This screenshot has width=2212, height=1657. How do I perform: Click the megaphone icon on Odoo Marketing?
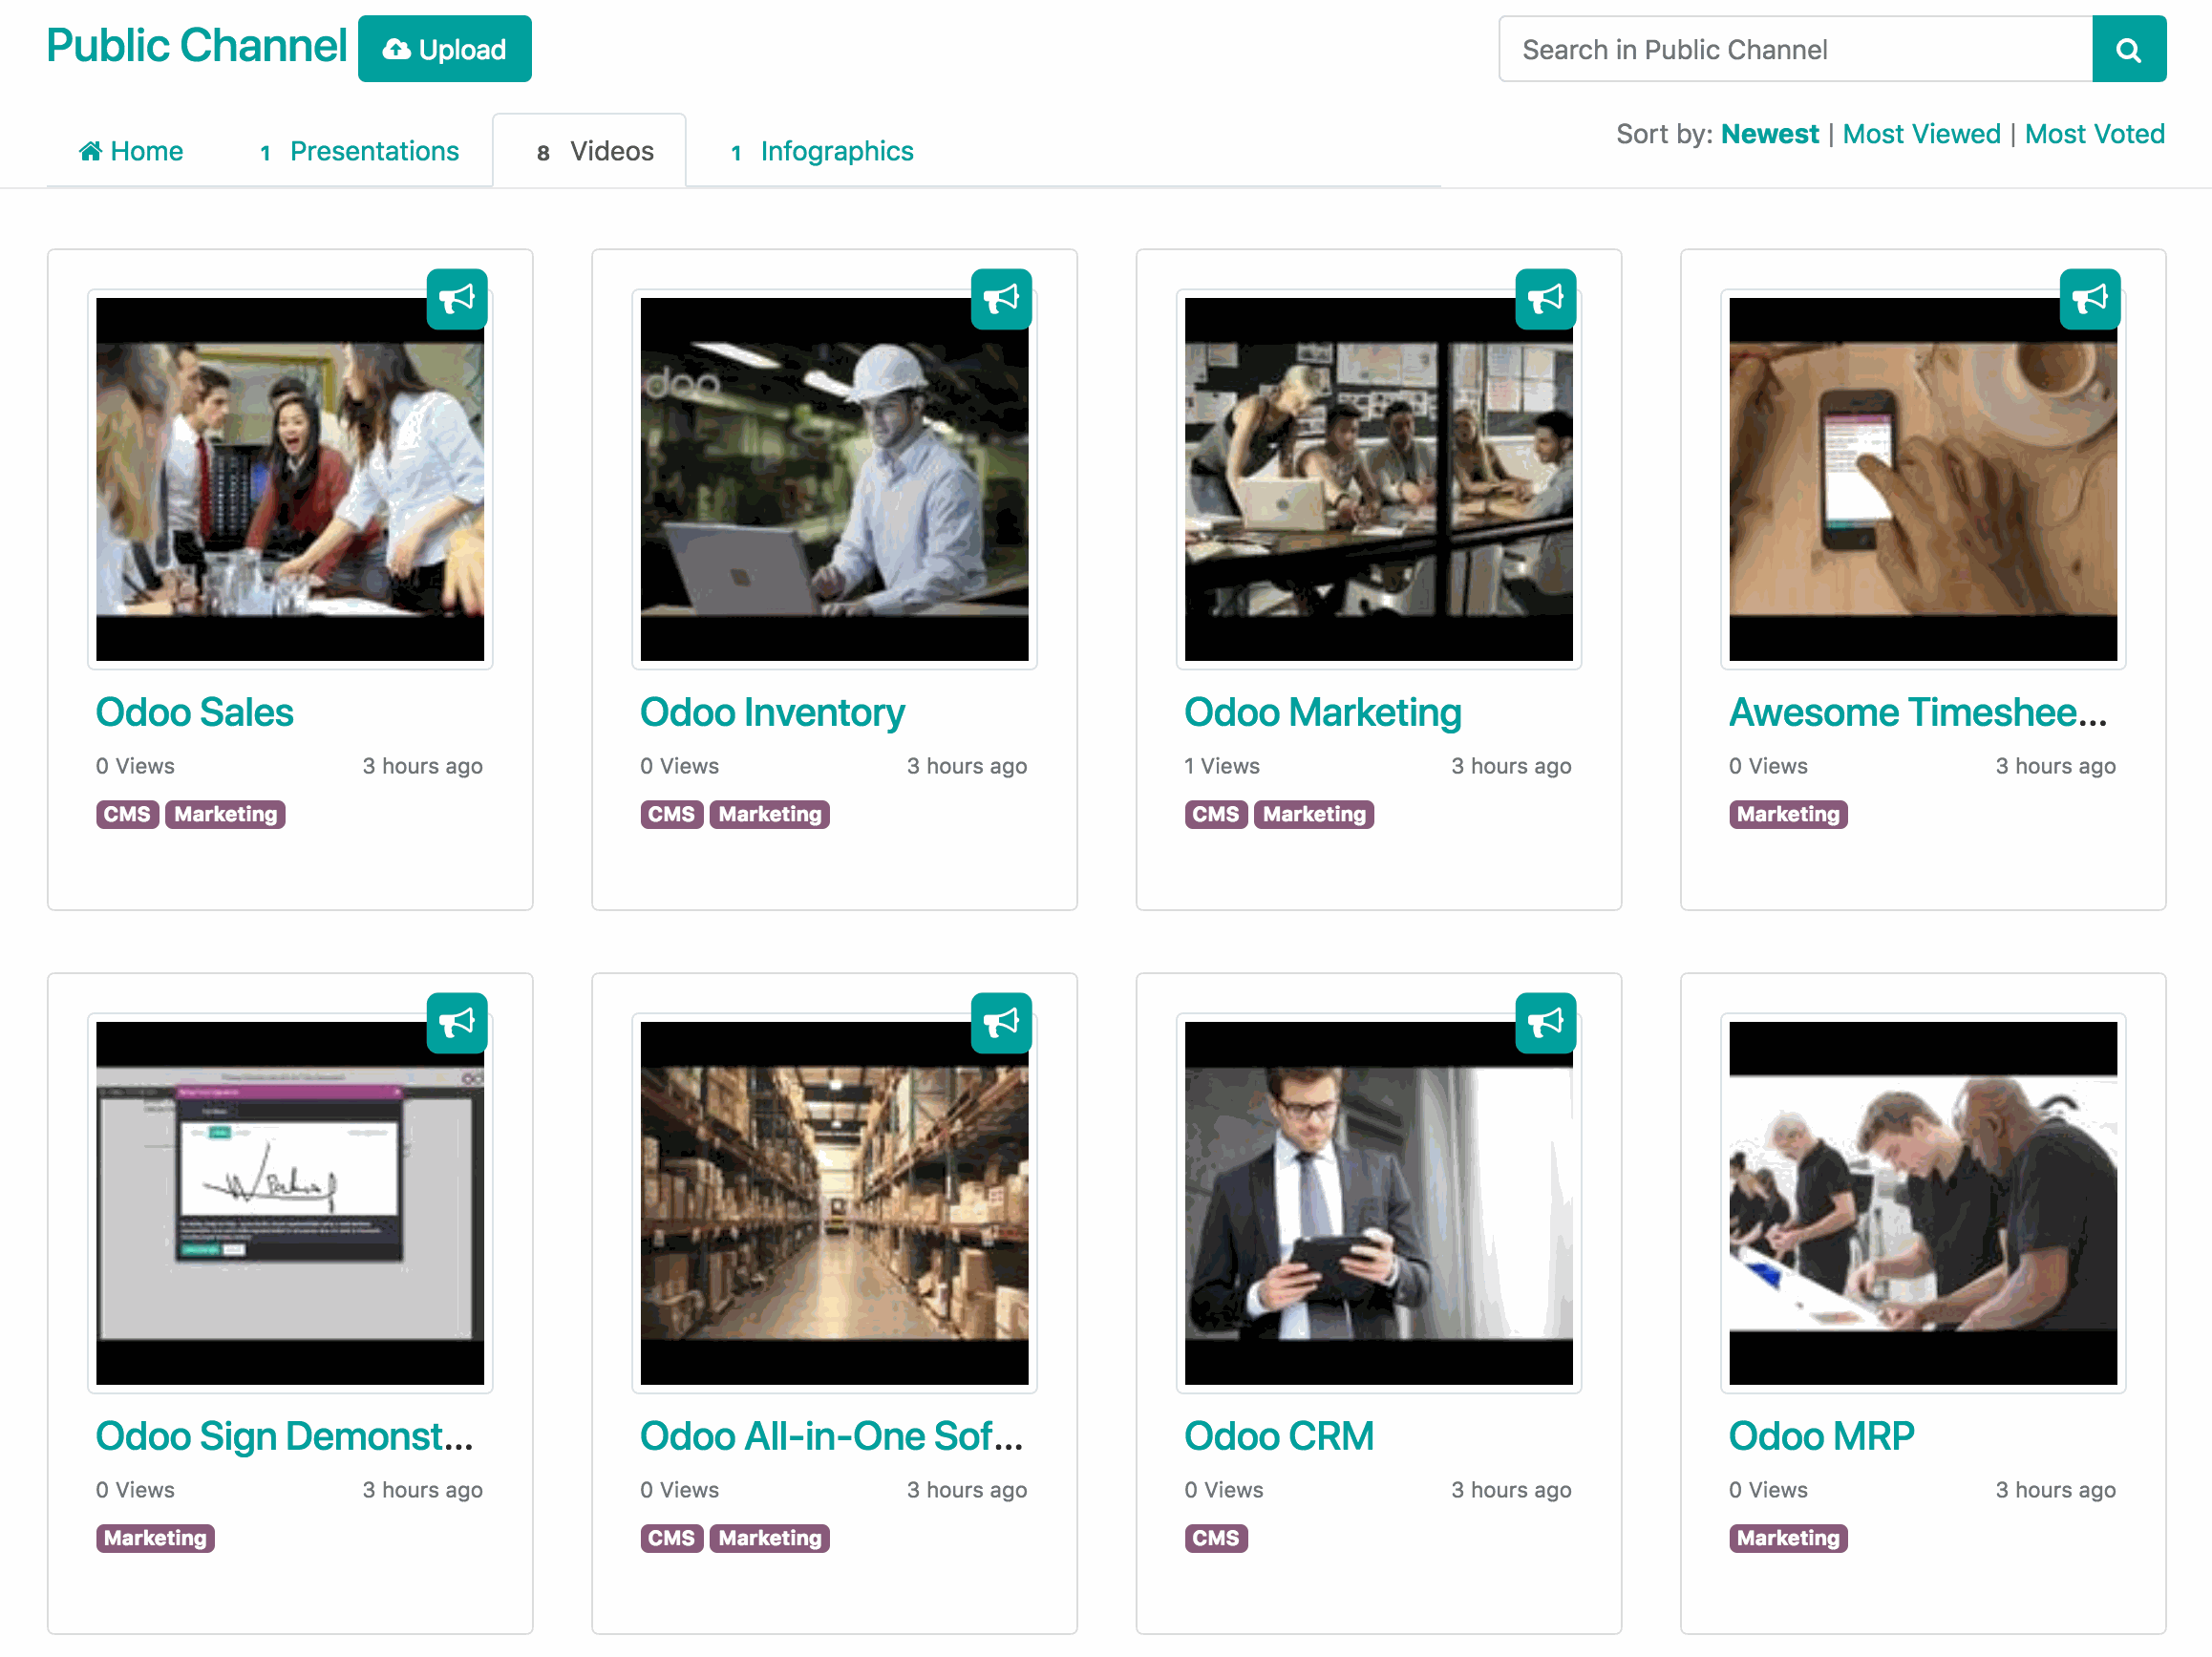[x=1545, y=298]
